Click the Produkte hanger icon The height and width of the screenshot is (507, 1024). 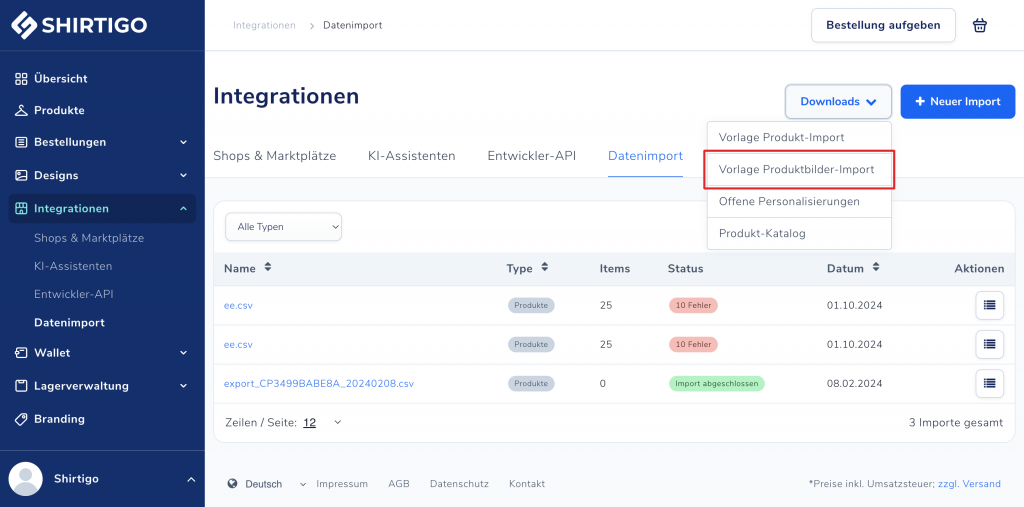tap(22, 110)
